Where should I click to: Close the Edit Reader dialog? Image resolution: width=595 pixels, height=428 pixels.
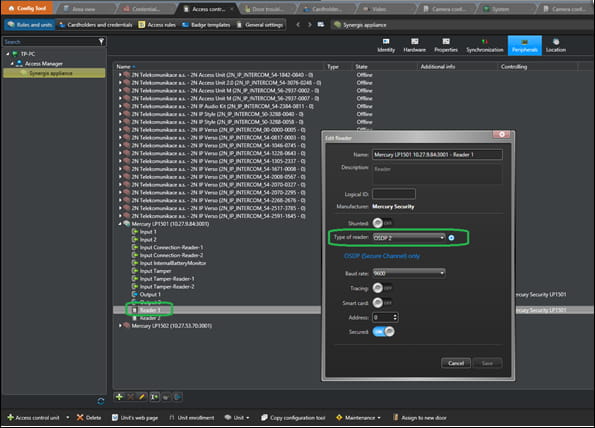[502, 134]
